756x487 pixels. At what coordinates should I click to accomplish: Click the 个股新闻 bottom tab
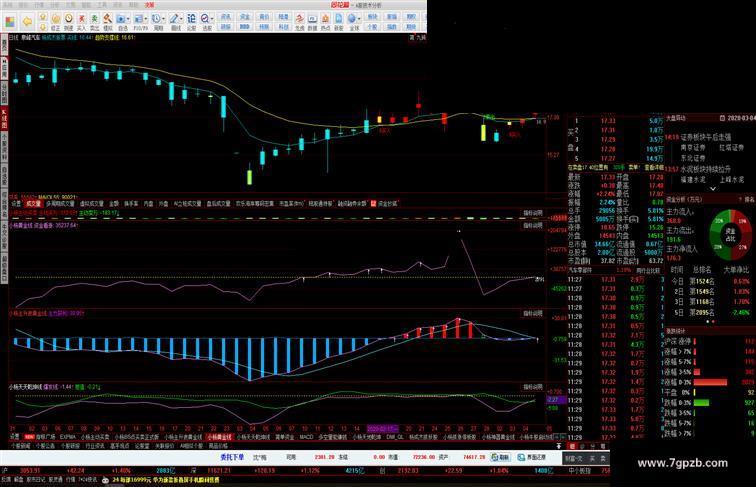(x=21, y=446)
